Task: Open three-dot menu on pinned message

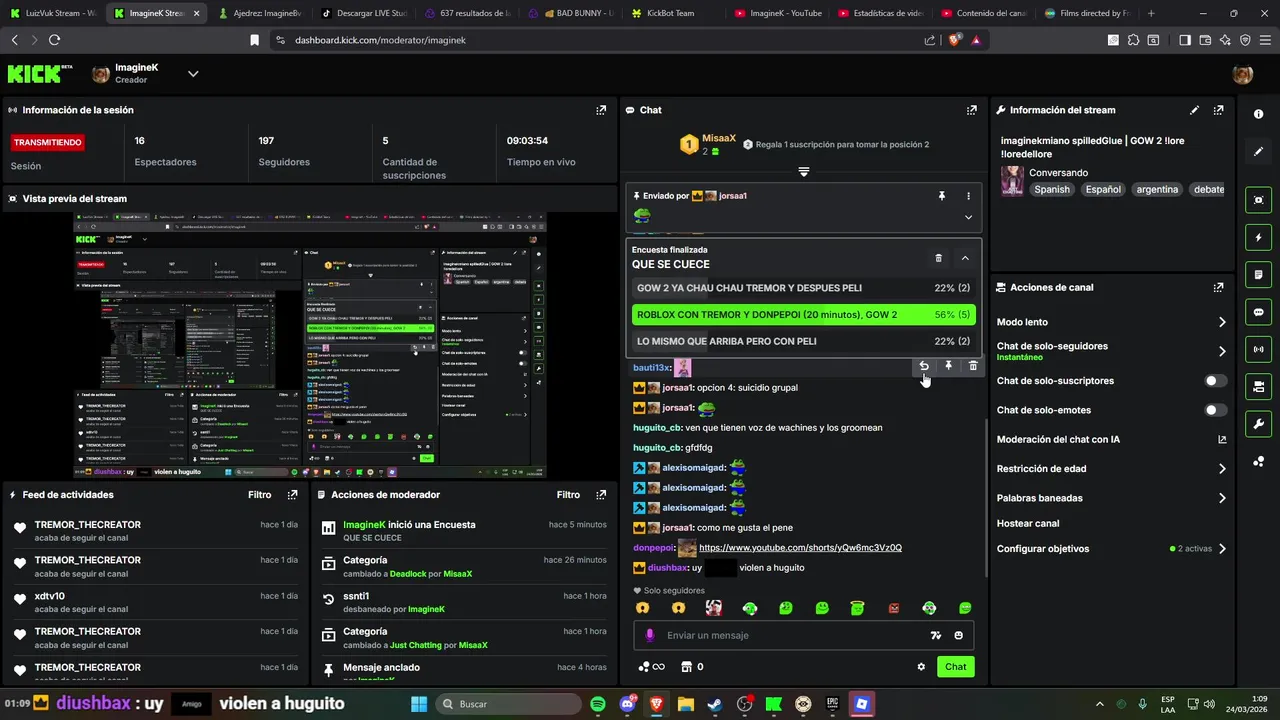Action: pos(968,196)
